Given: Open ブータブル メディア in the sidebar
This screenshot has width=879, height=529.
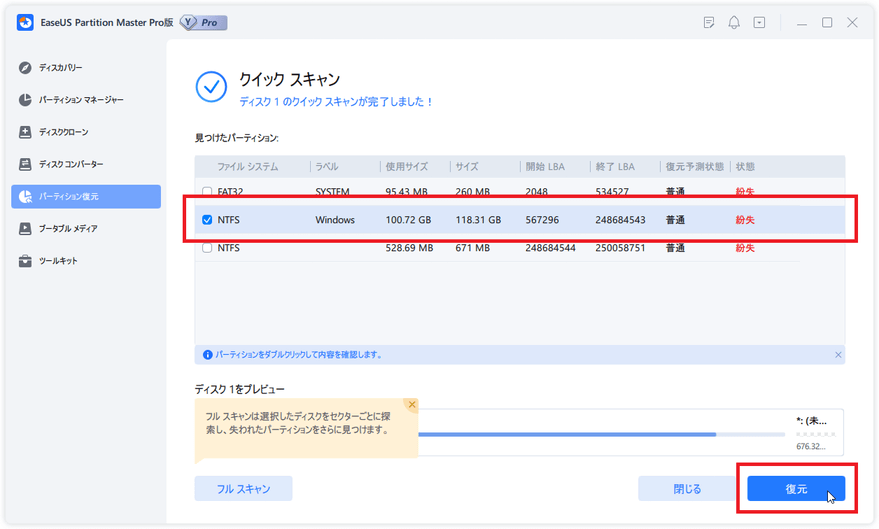Looking at the screenshot, I should click(67, 229).
